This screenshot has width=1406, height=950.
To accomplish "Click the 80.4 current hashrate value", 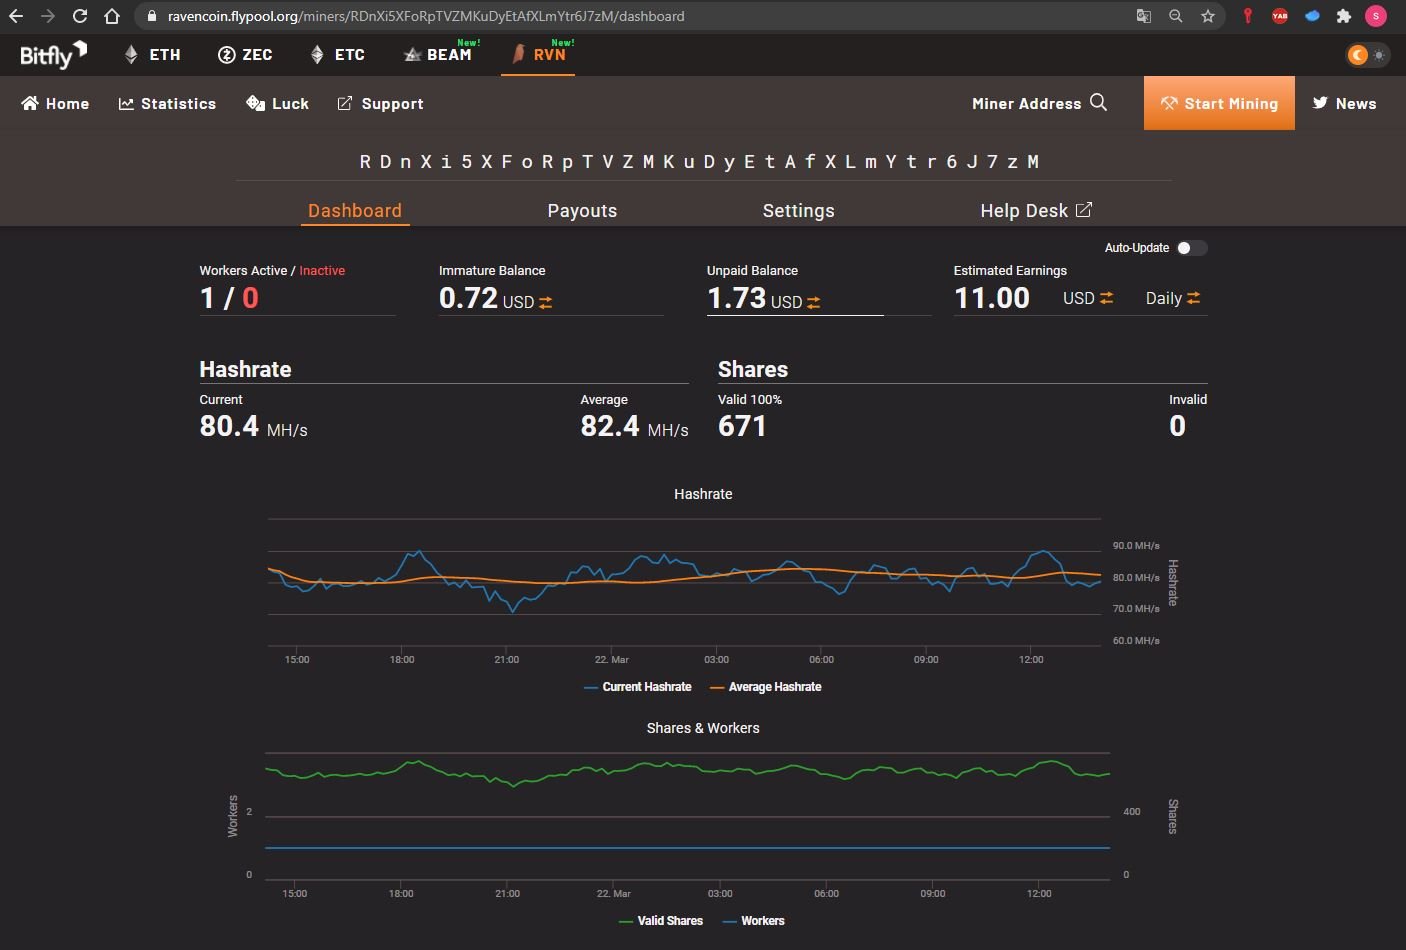I will [229, 426].
